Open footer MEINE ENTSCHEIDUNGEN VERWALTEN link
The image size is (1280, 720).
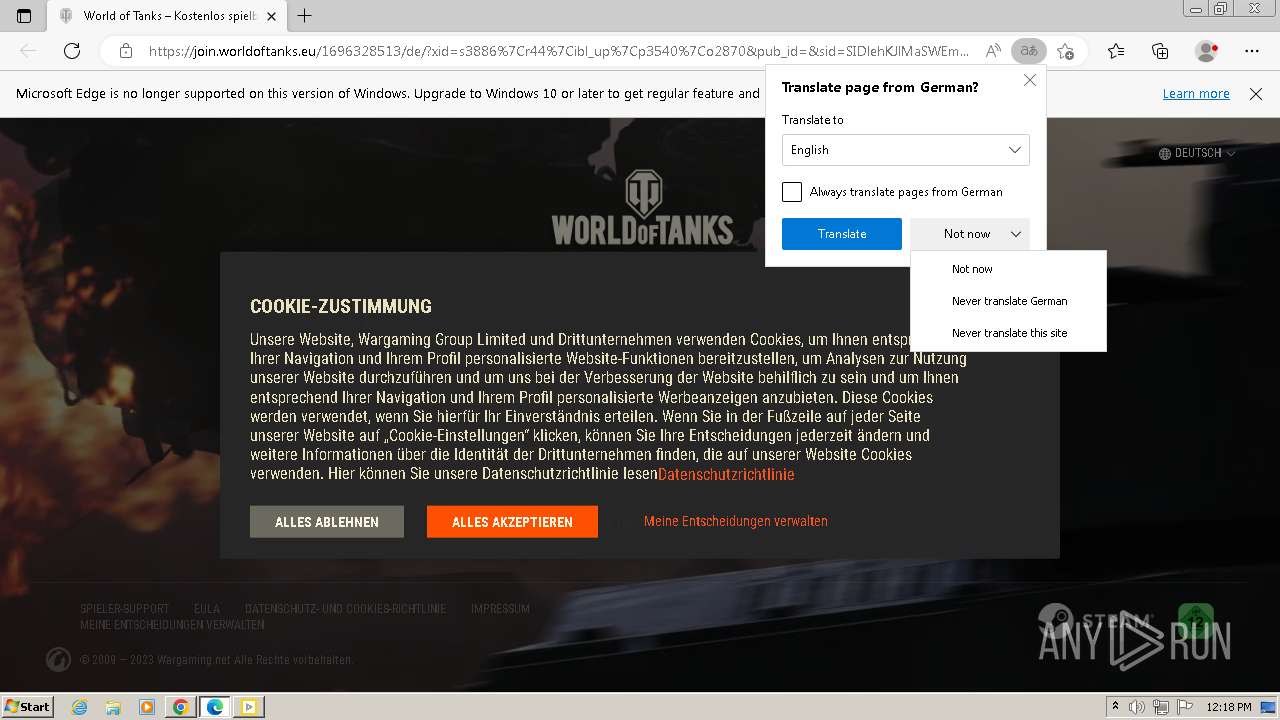click(x=172, y=625)
